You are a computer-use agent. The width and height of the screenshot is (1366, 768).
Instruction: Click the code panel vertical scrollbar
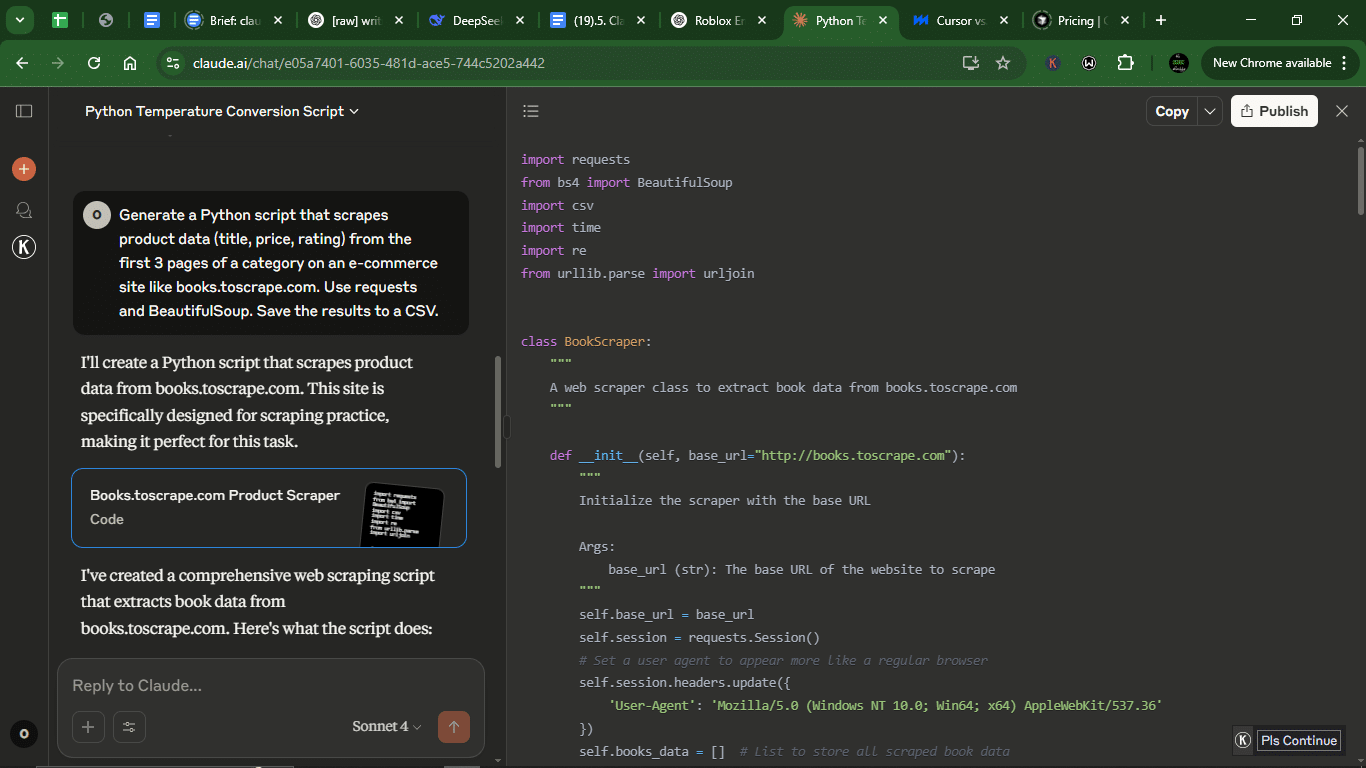pos(1360,180)
